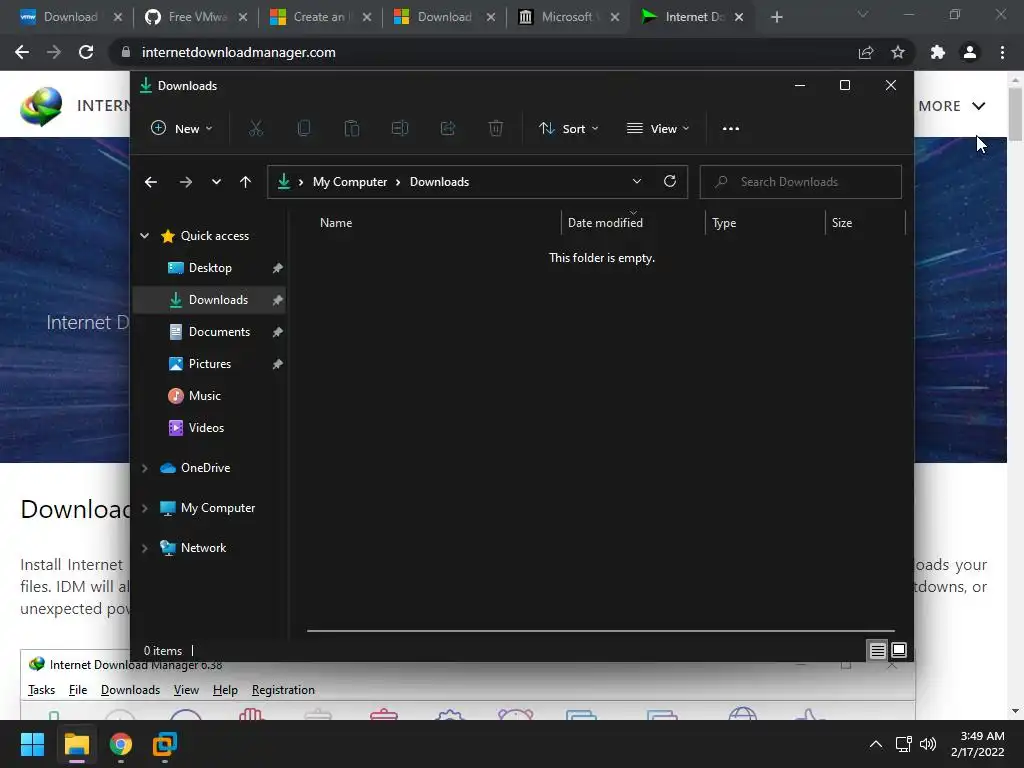Go forward in File Explorer navigation
This screenshot has width=1024, height=768.
coord(186,182)
